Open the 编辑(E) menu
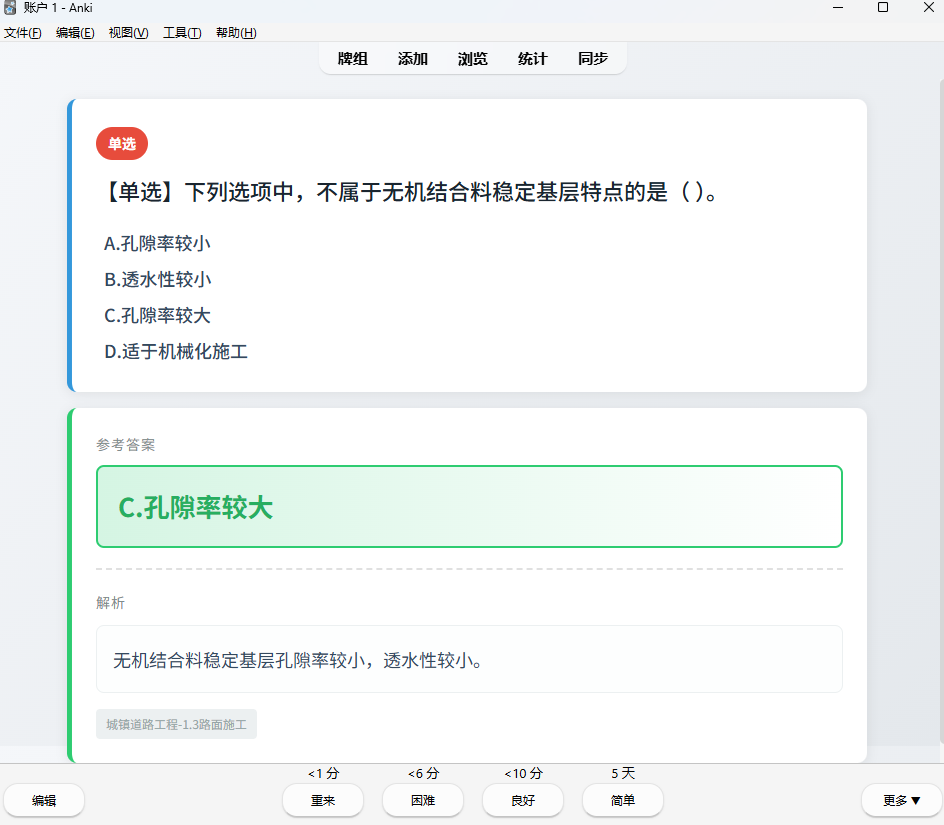The image size is (944, 825). click(75, 33)
